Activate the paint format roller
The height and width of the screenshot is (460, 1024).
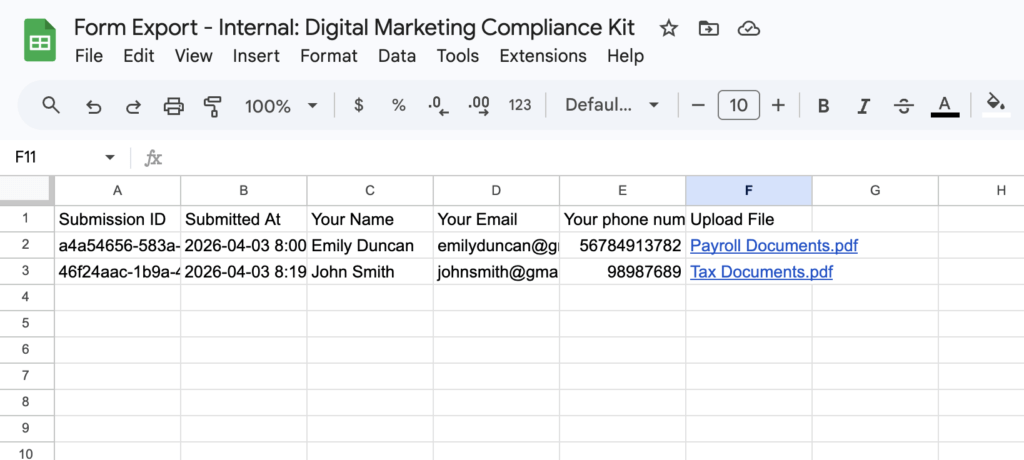click(212, 105)
